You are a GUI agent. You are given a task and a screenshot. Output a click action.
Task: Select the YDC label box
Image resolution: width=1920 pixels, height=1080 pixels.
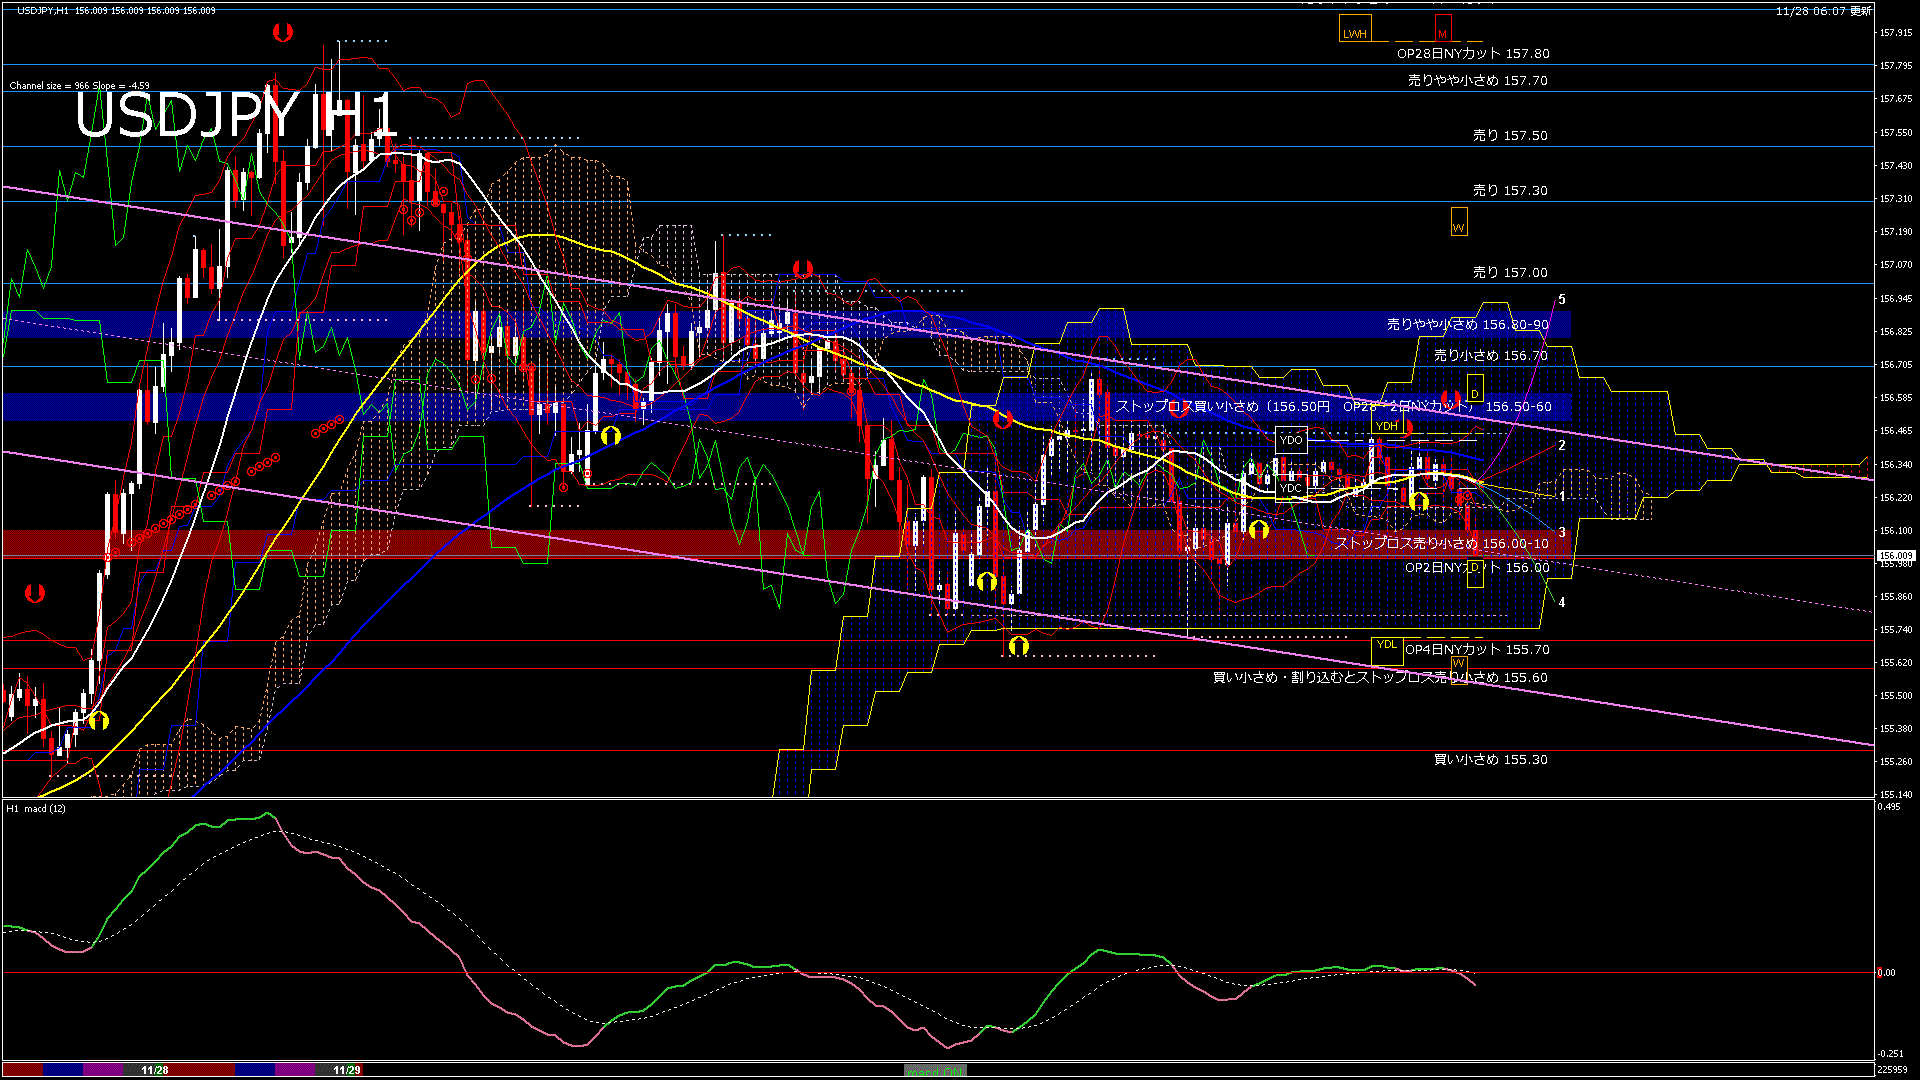[x=1290, y=488]
